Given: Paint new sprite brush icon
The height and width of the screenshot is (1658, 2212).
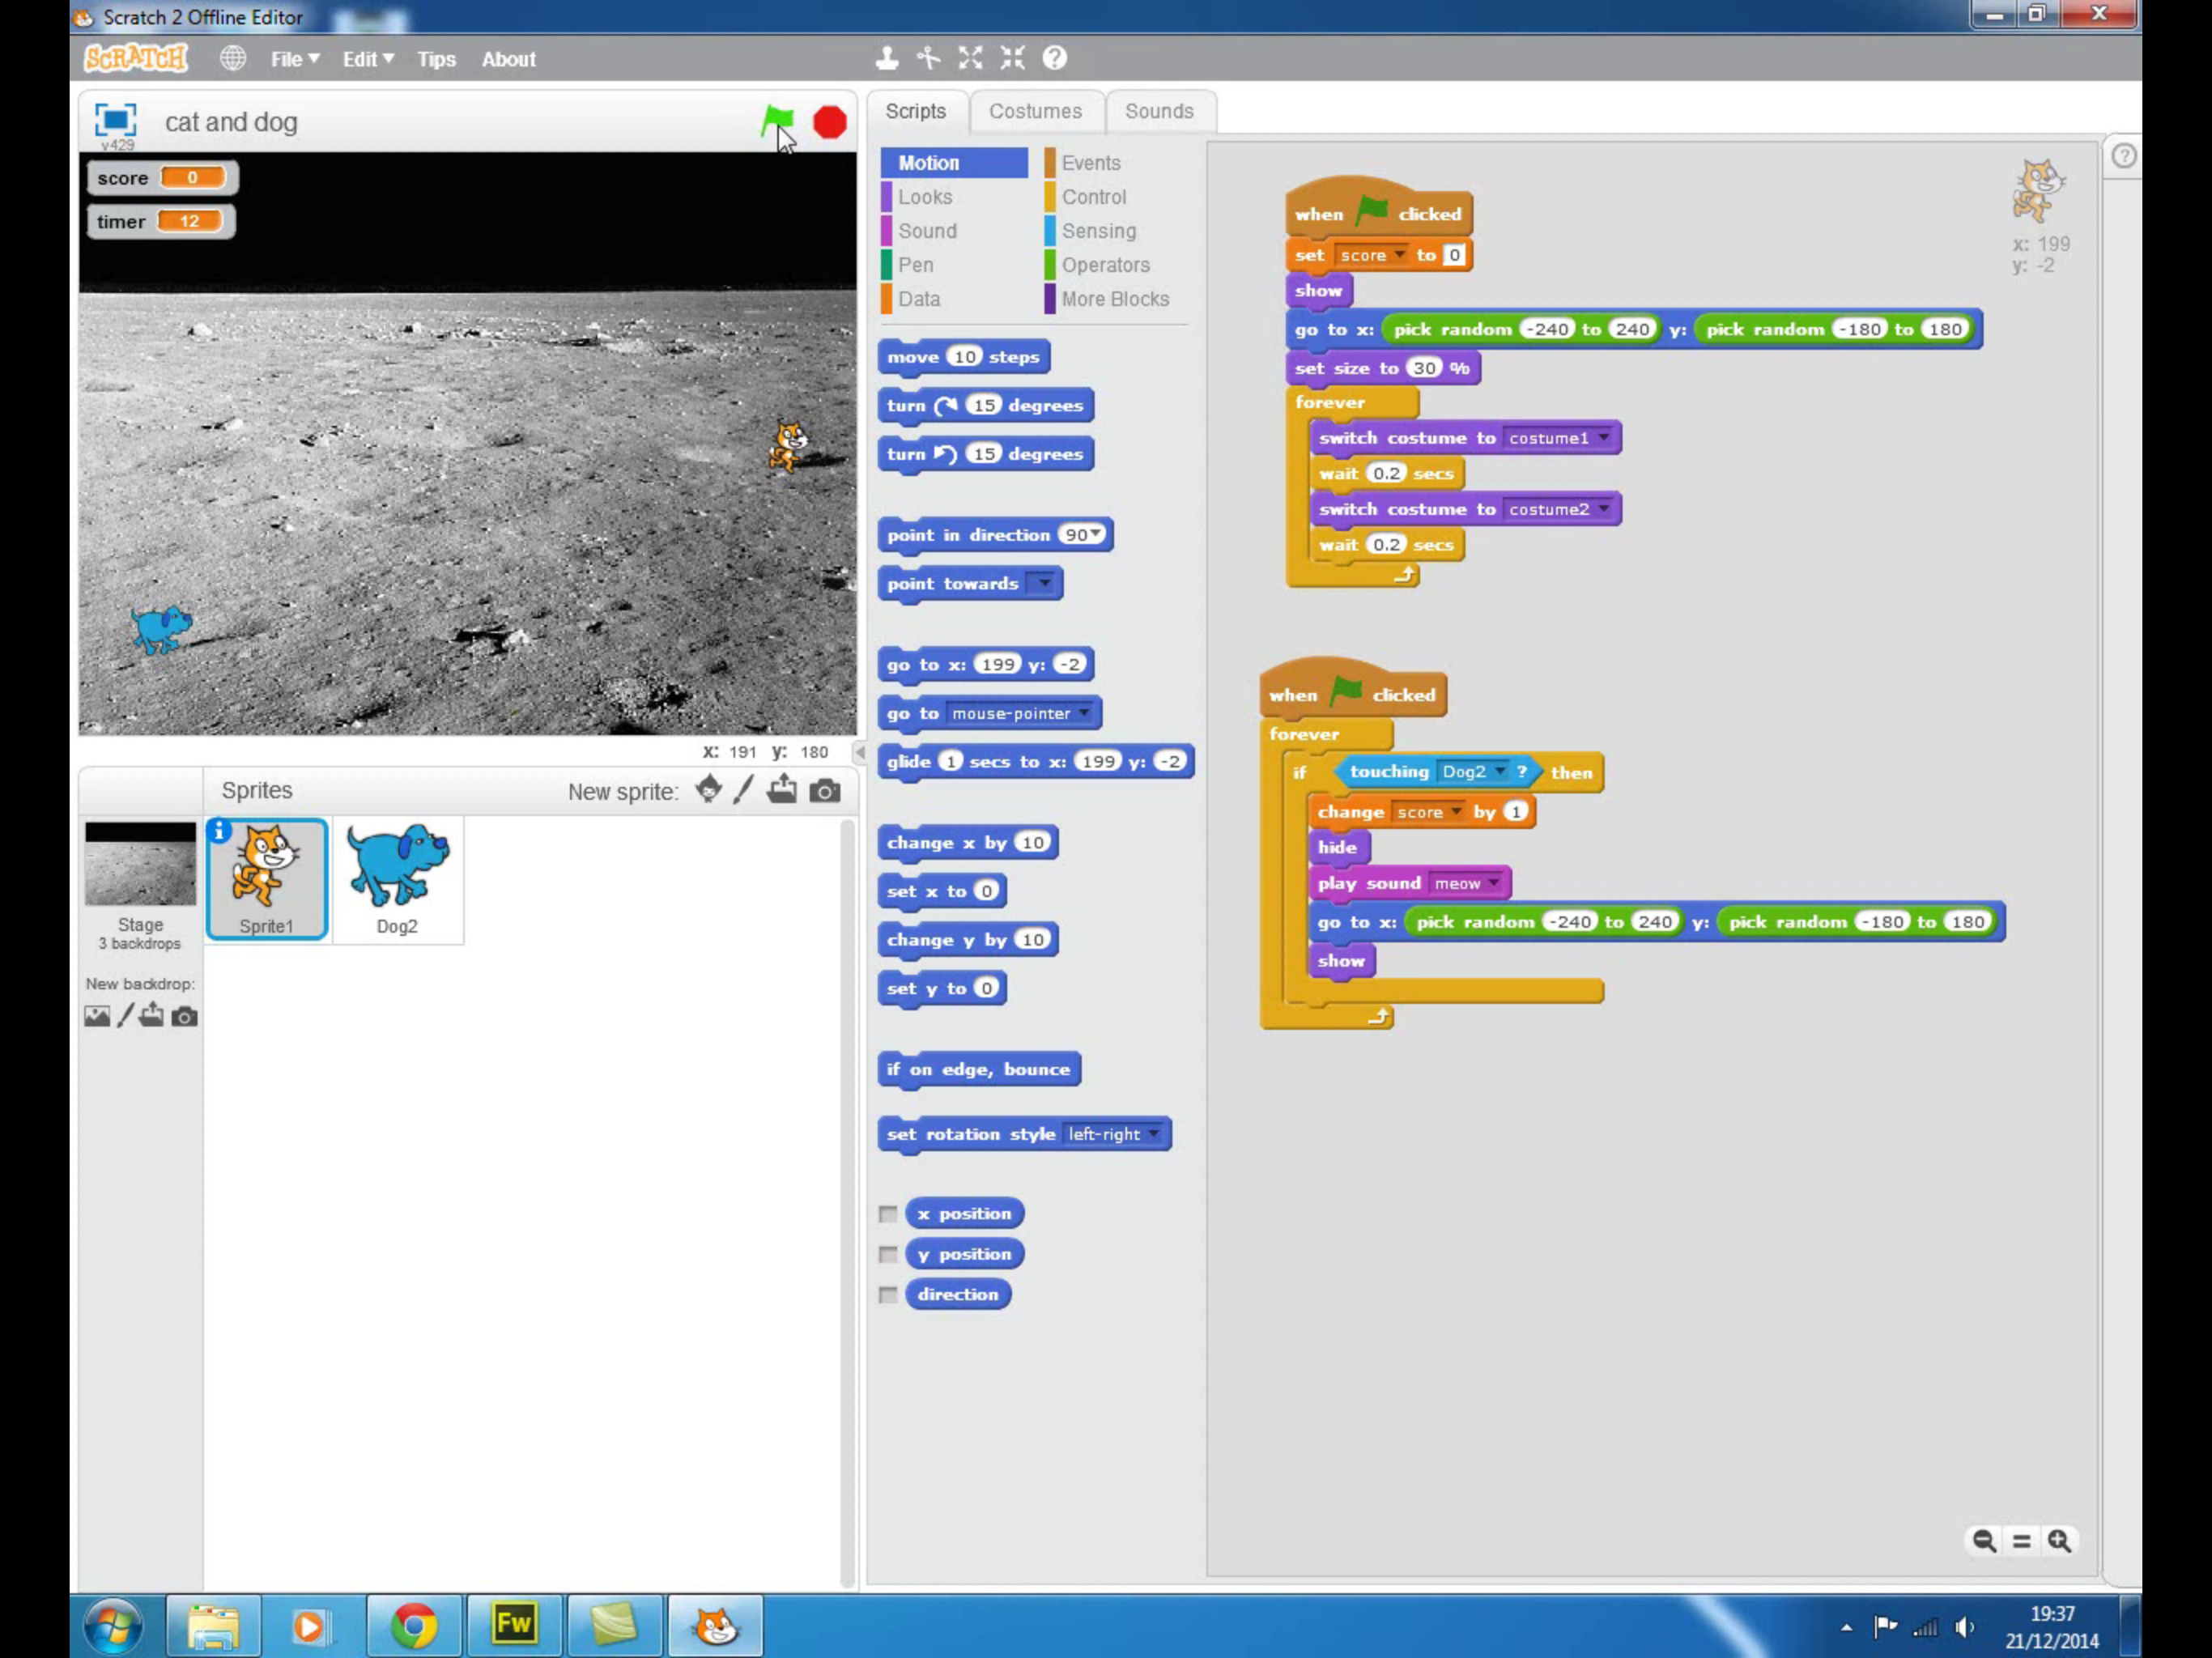Looking at the screenshot, I should pos(743,790).
